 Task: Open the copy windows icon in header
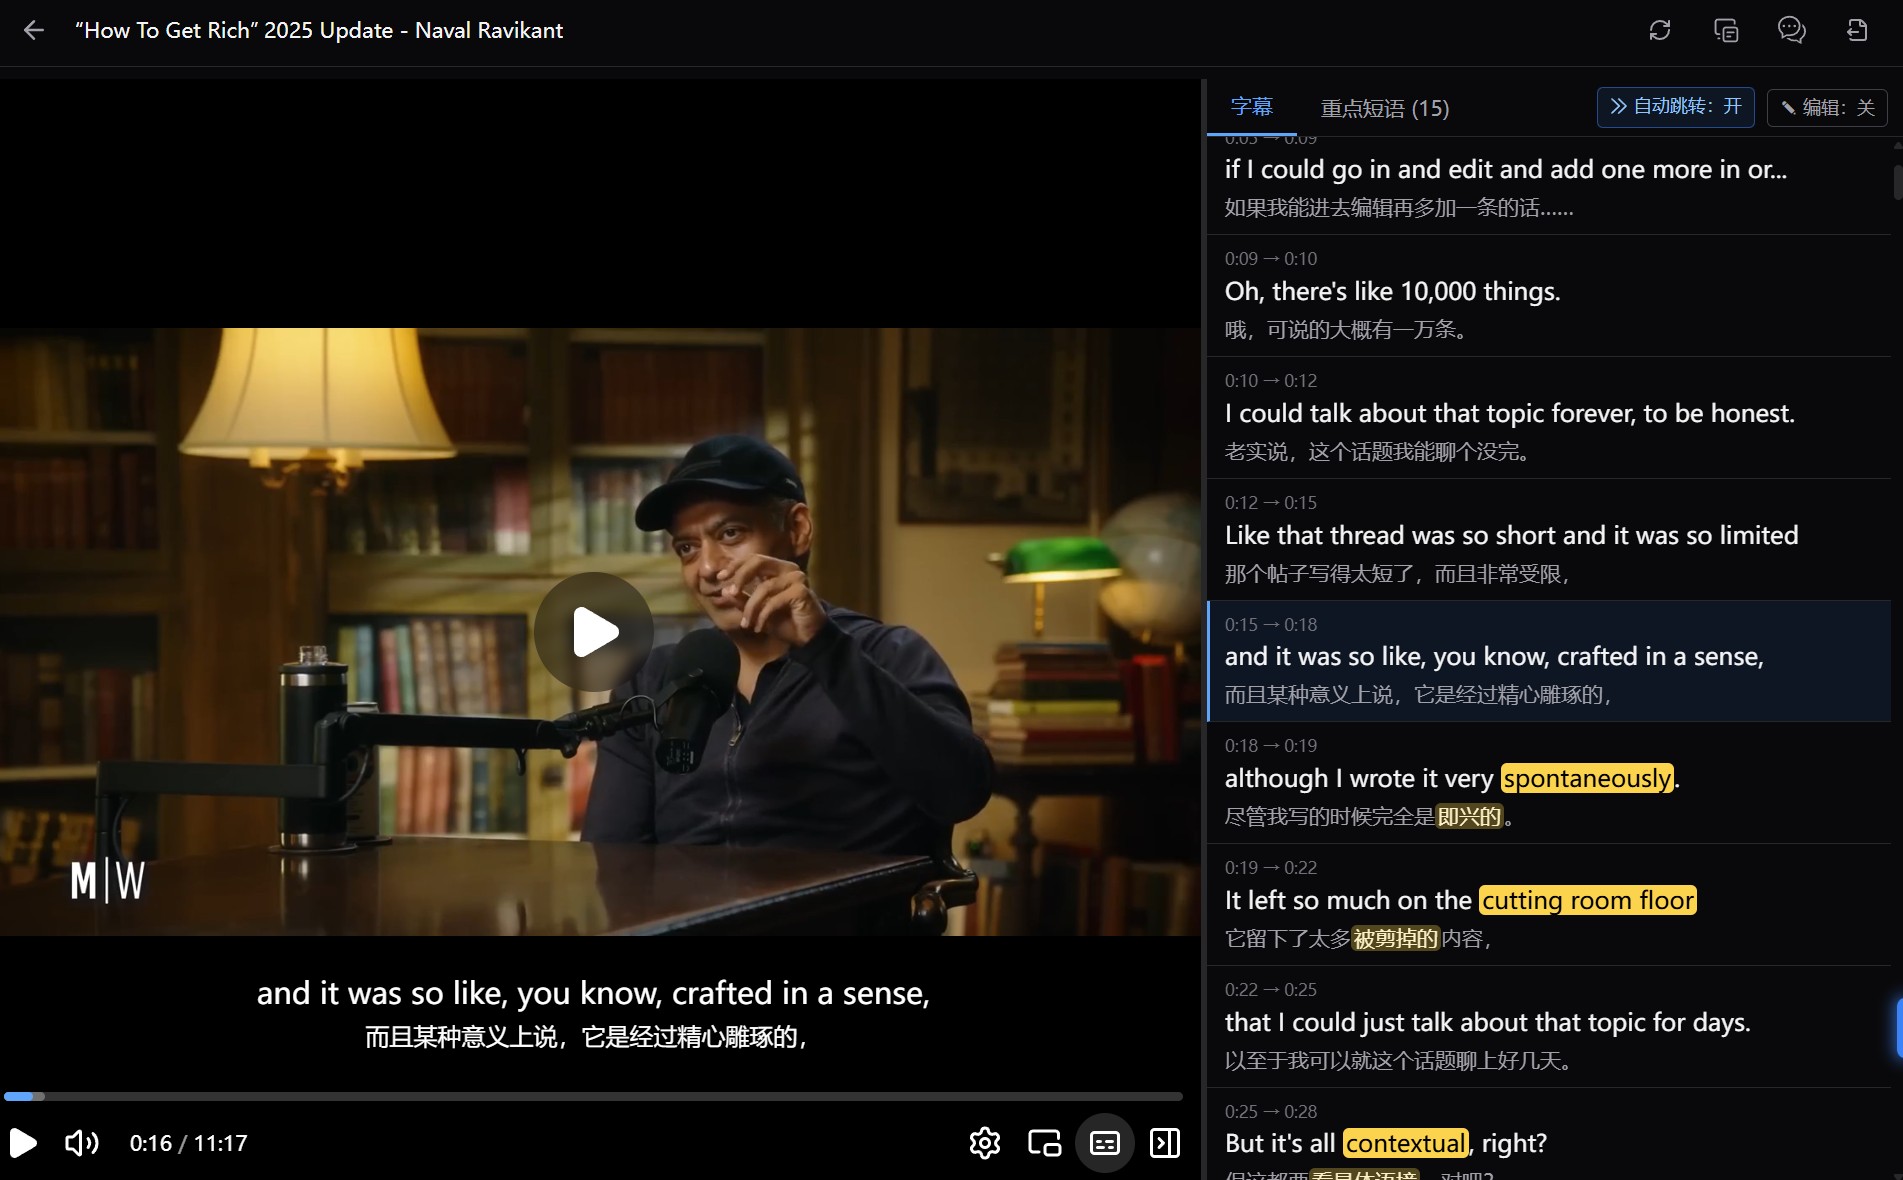(1726, 31)
